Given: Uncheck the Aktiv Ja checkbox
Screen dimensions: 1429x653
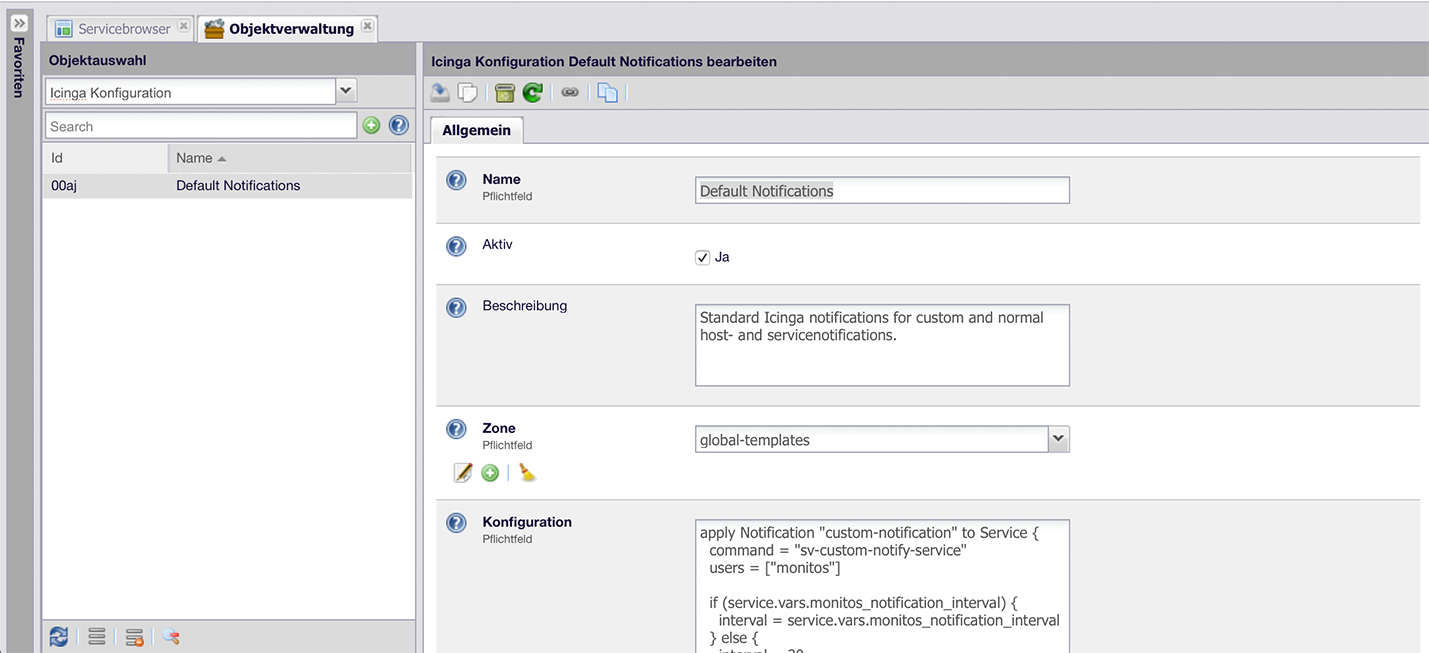Looking at the screenshot, I should click(702, 257).
